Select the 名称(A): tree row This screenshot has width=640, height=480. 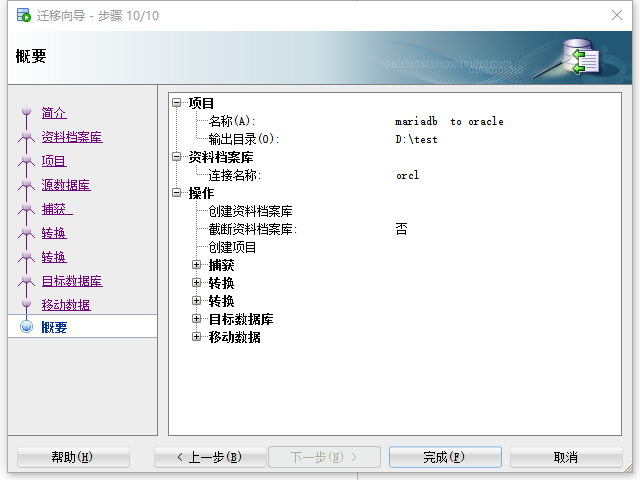click(x=231, y=121)
